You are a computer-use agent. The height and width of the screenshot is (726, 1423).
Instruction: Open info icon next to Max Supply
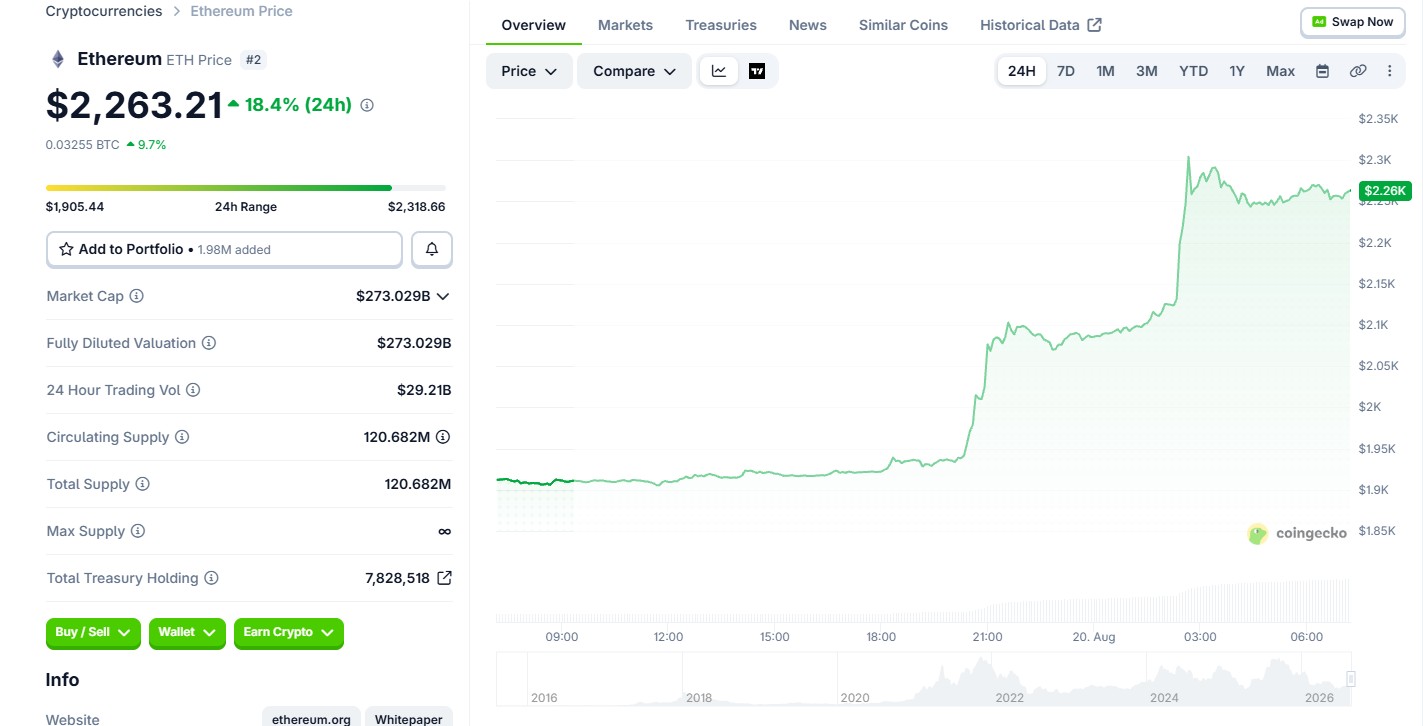138,531
